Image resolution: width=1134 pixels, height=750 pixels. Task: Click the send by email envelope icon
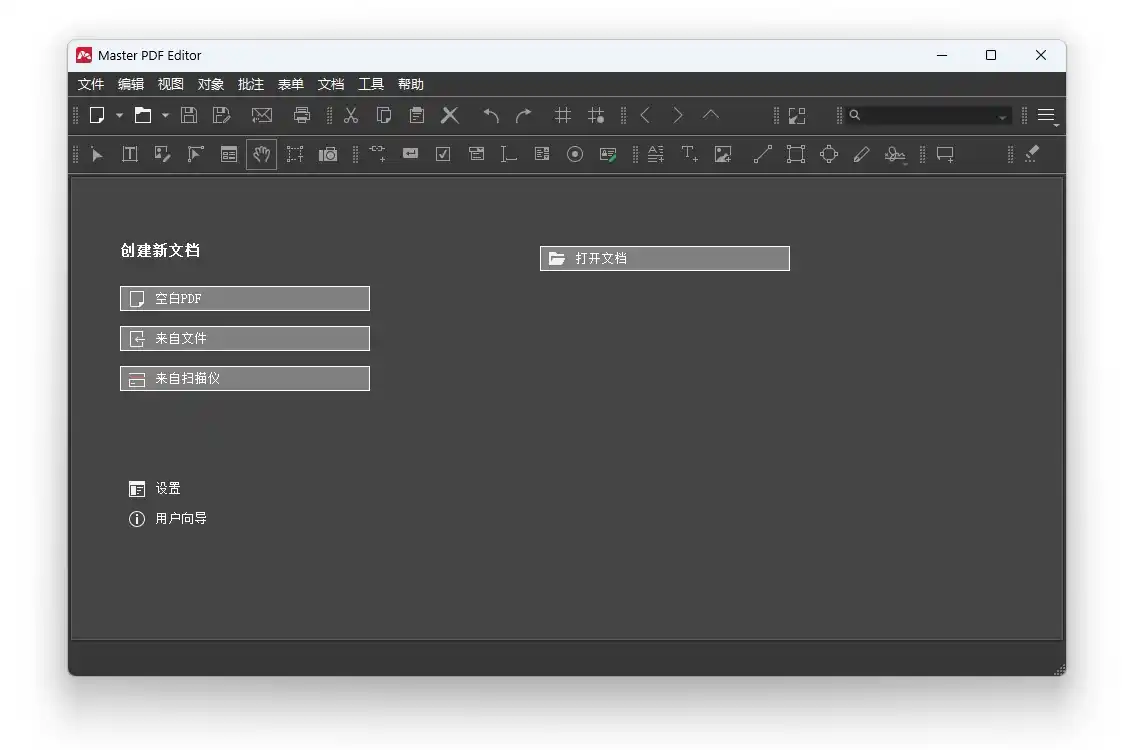click(x=262, y=115)
